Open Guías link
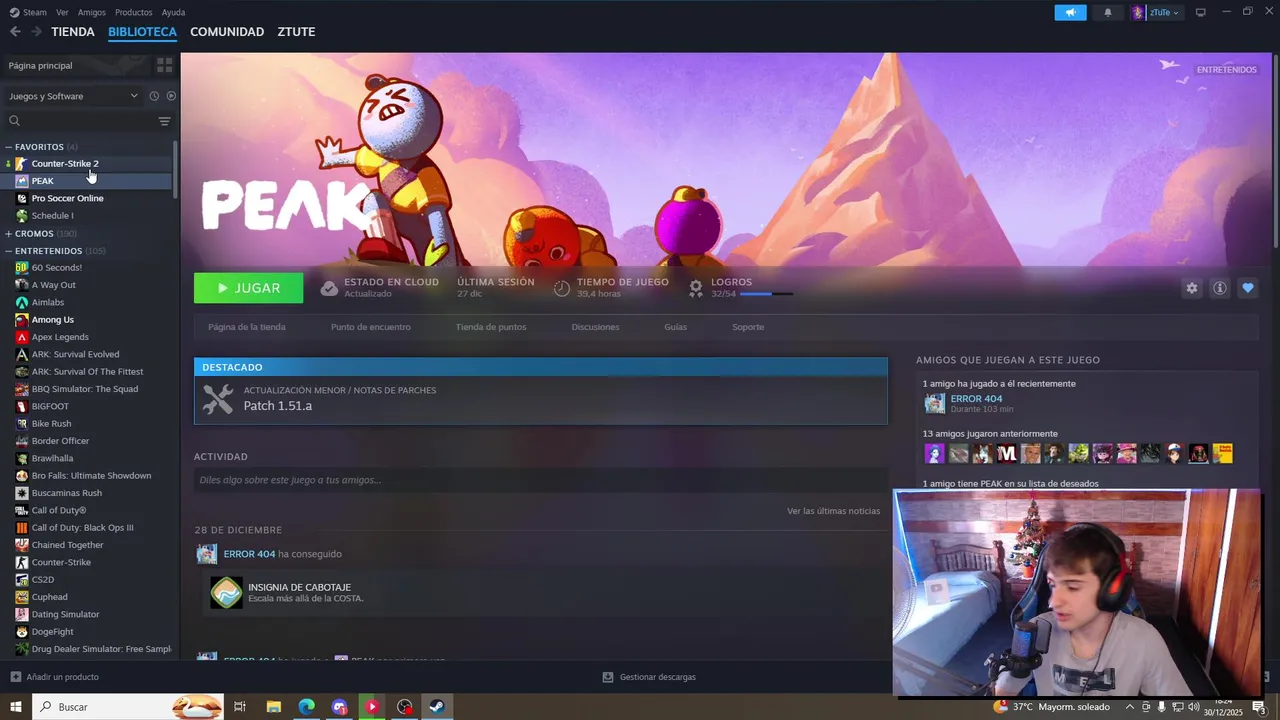 tap(676, 327)
